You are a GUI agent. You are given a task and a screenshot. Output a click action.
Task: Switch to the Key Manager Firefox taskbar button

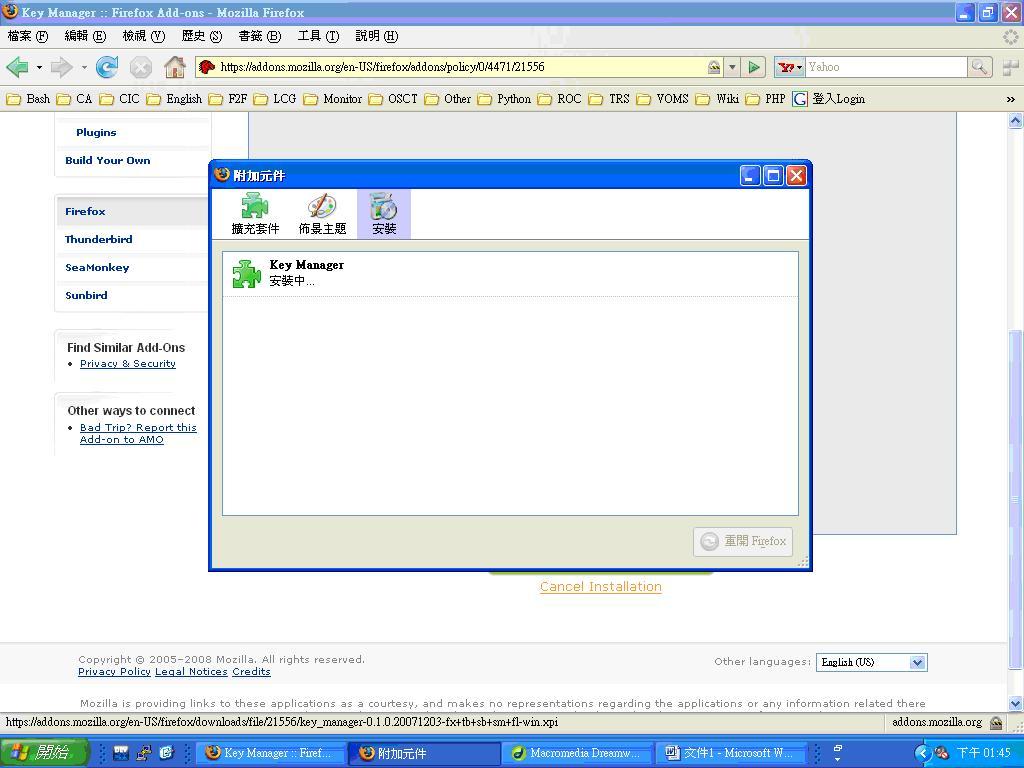click(x=269, y=753)
